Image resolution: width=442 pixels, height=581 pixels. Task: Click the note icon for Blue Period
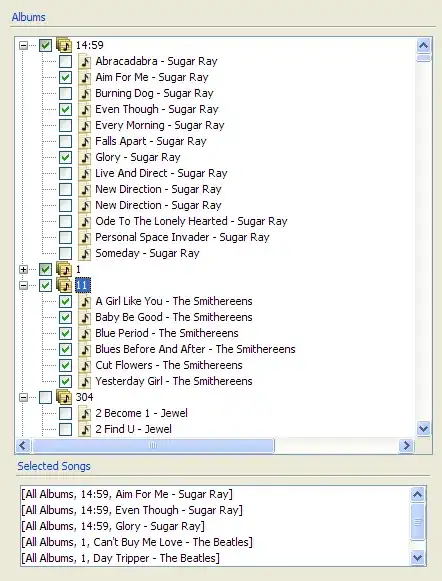pyautogui.click(x=84, y=333)
